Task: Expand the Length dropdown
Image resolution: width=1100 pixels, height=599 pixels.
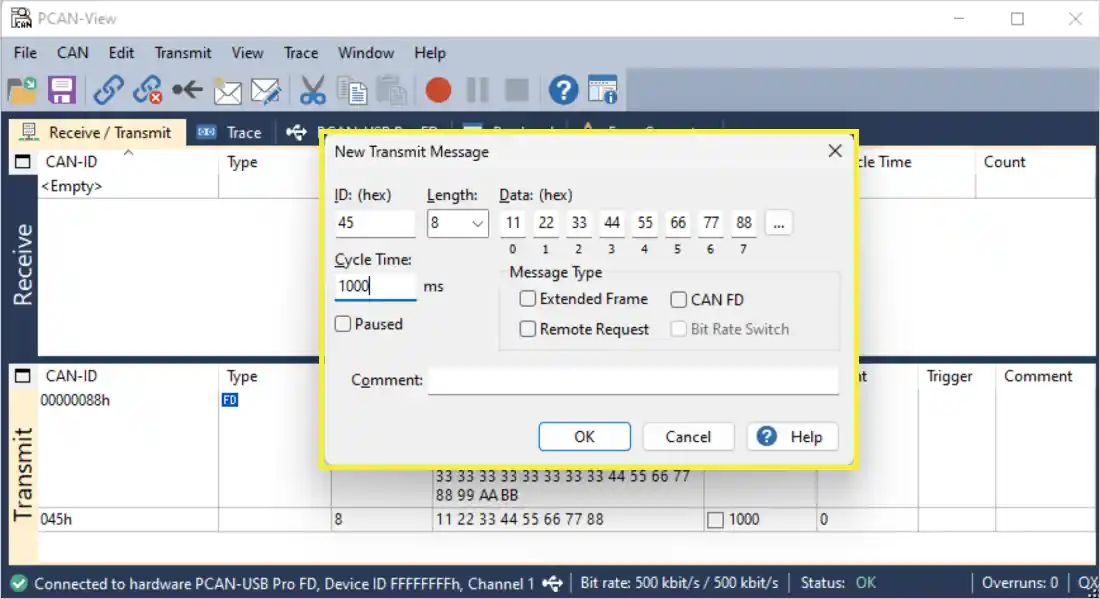Action: tap(477, 224)
